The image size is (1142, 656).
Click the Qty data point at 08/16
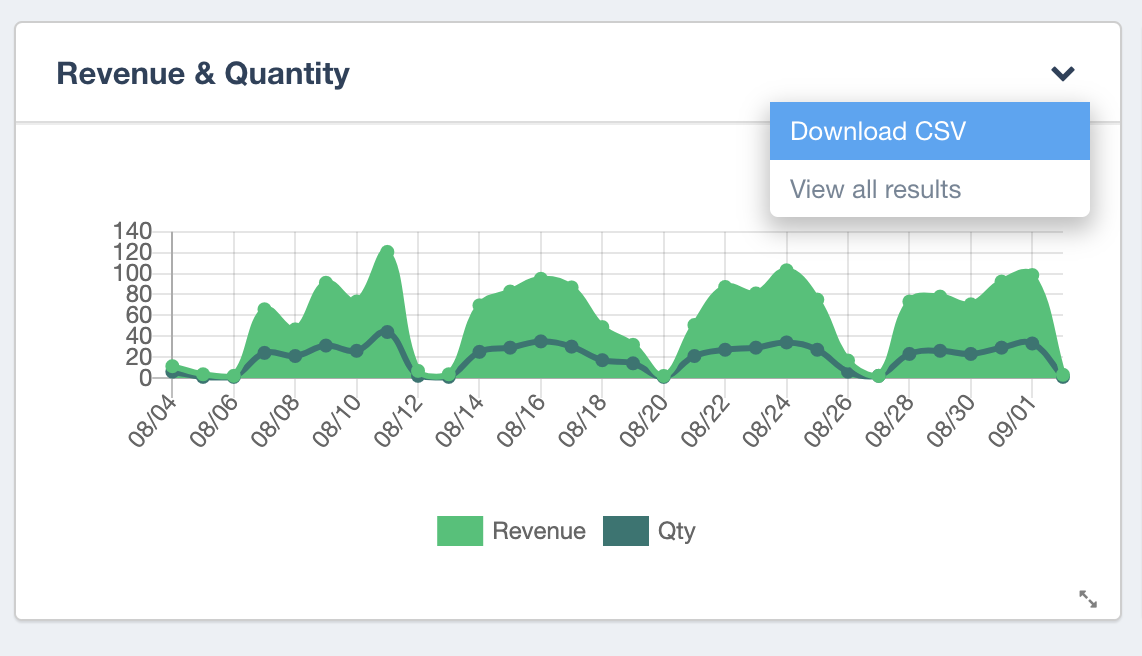pyautogui.click(x=541, y=341)
